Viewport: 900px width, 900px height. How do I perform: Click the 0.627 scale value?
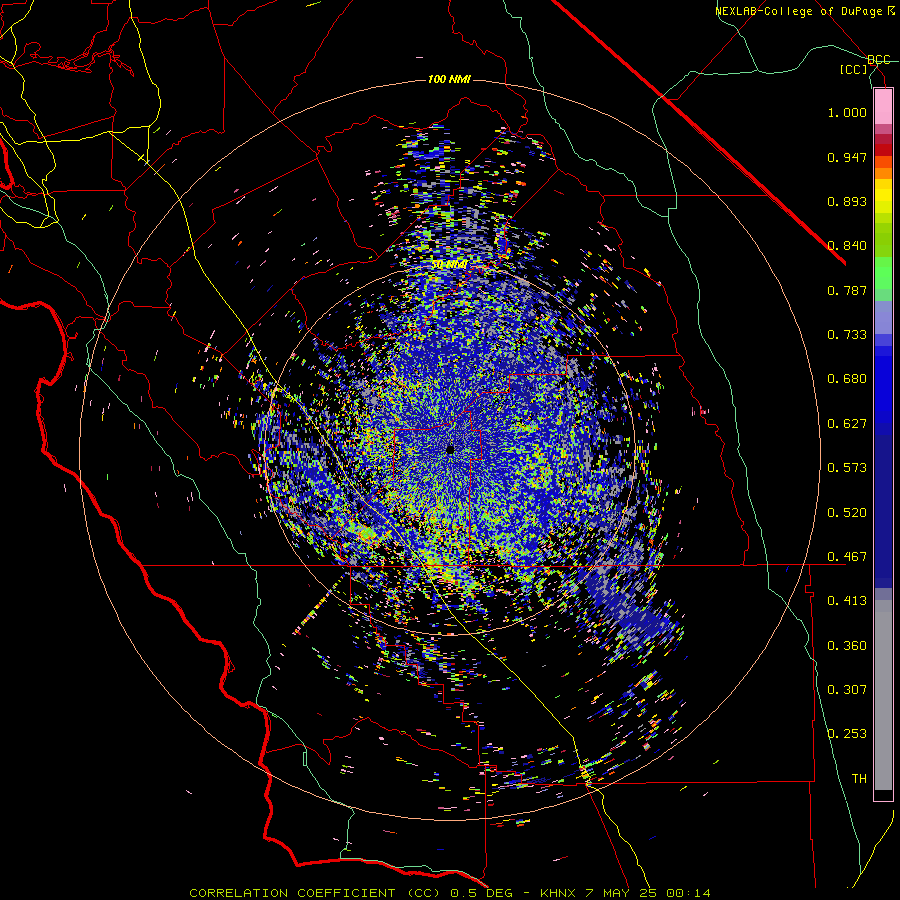(x=847, y=424)
